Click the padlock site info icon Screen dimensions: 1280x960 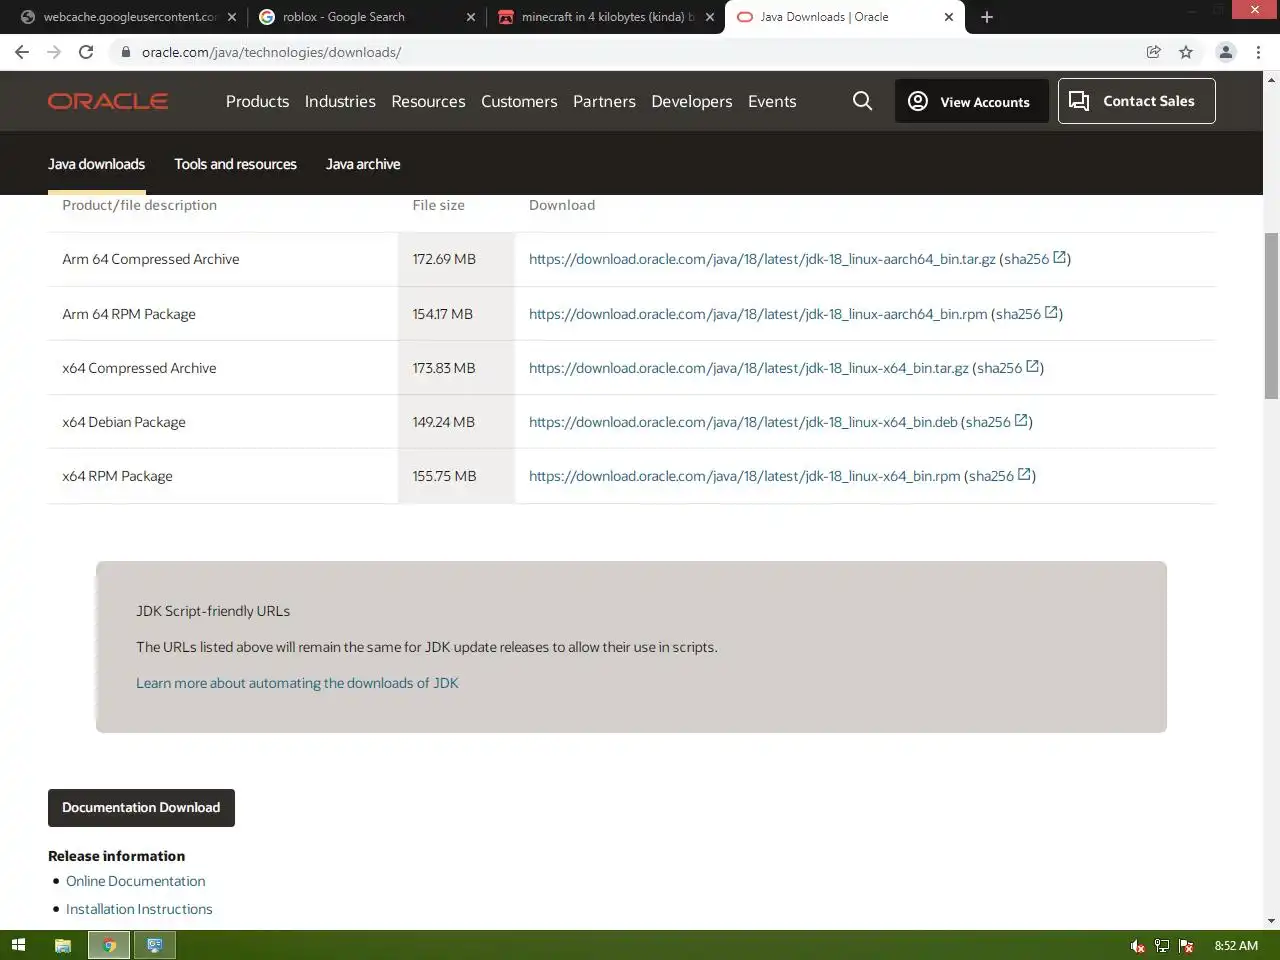click(125, 52)
